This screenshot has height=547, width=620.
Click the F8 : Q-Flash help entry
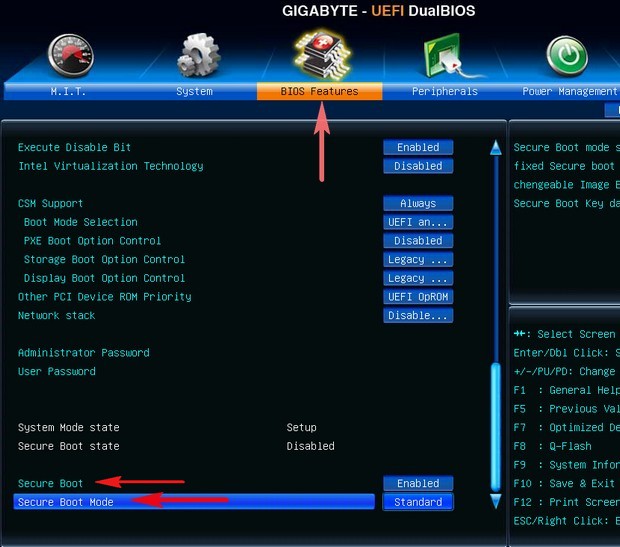552,446
